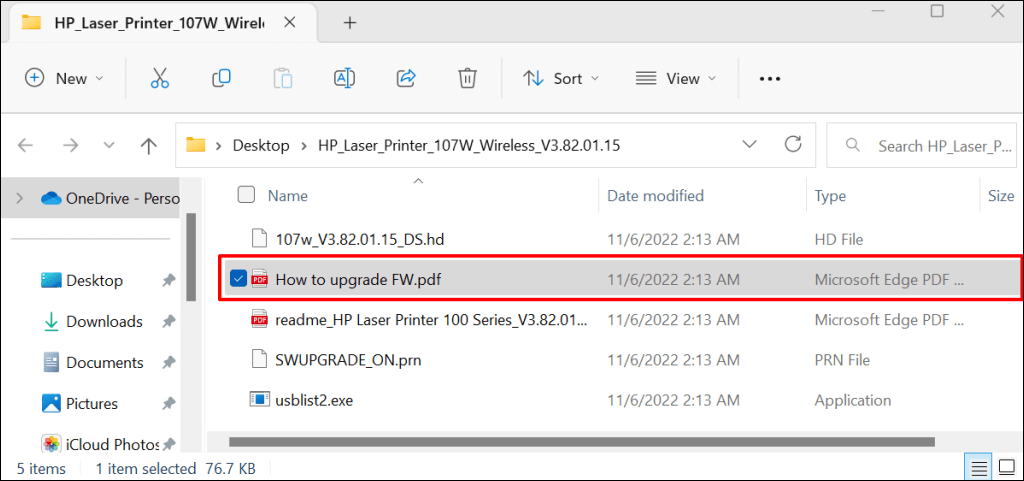Click the pin icon beside Pictures
This screenshot has height=481, width=1024.
(x=168, y=403)
